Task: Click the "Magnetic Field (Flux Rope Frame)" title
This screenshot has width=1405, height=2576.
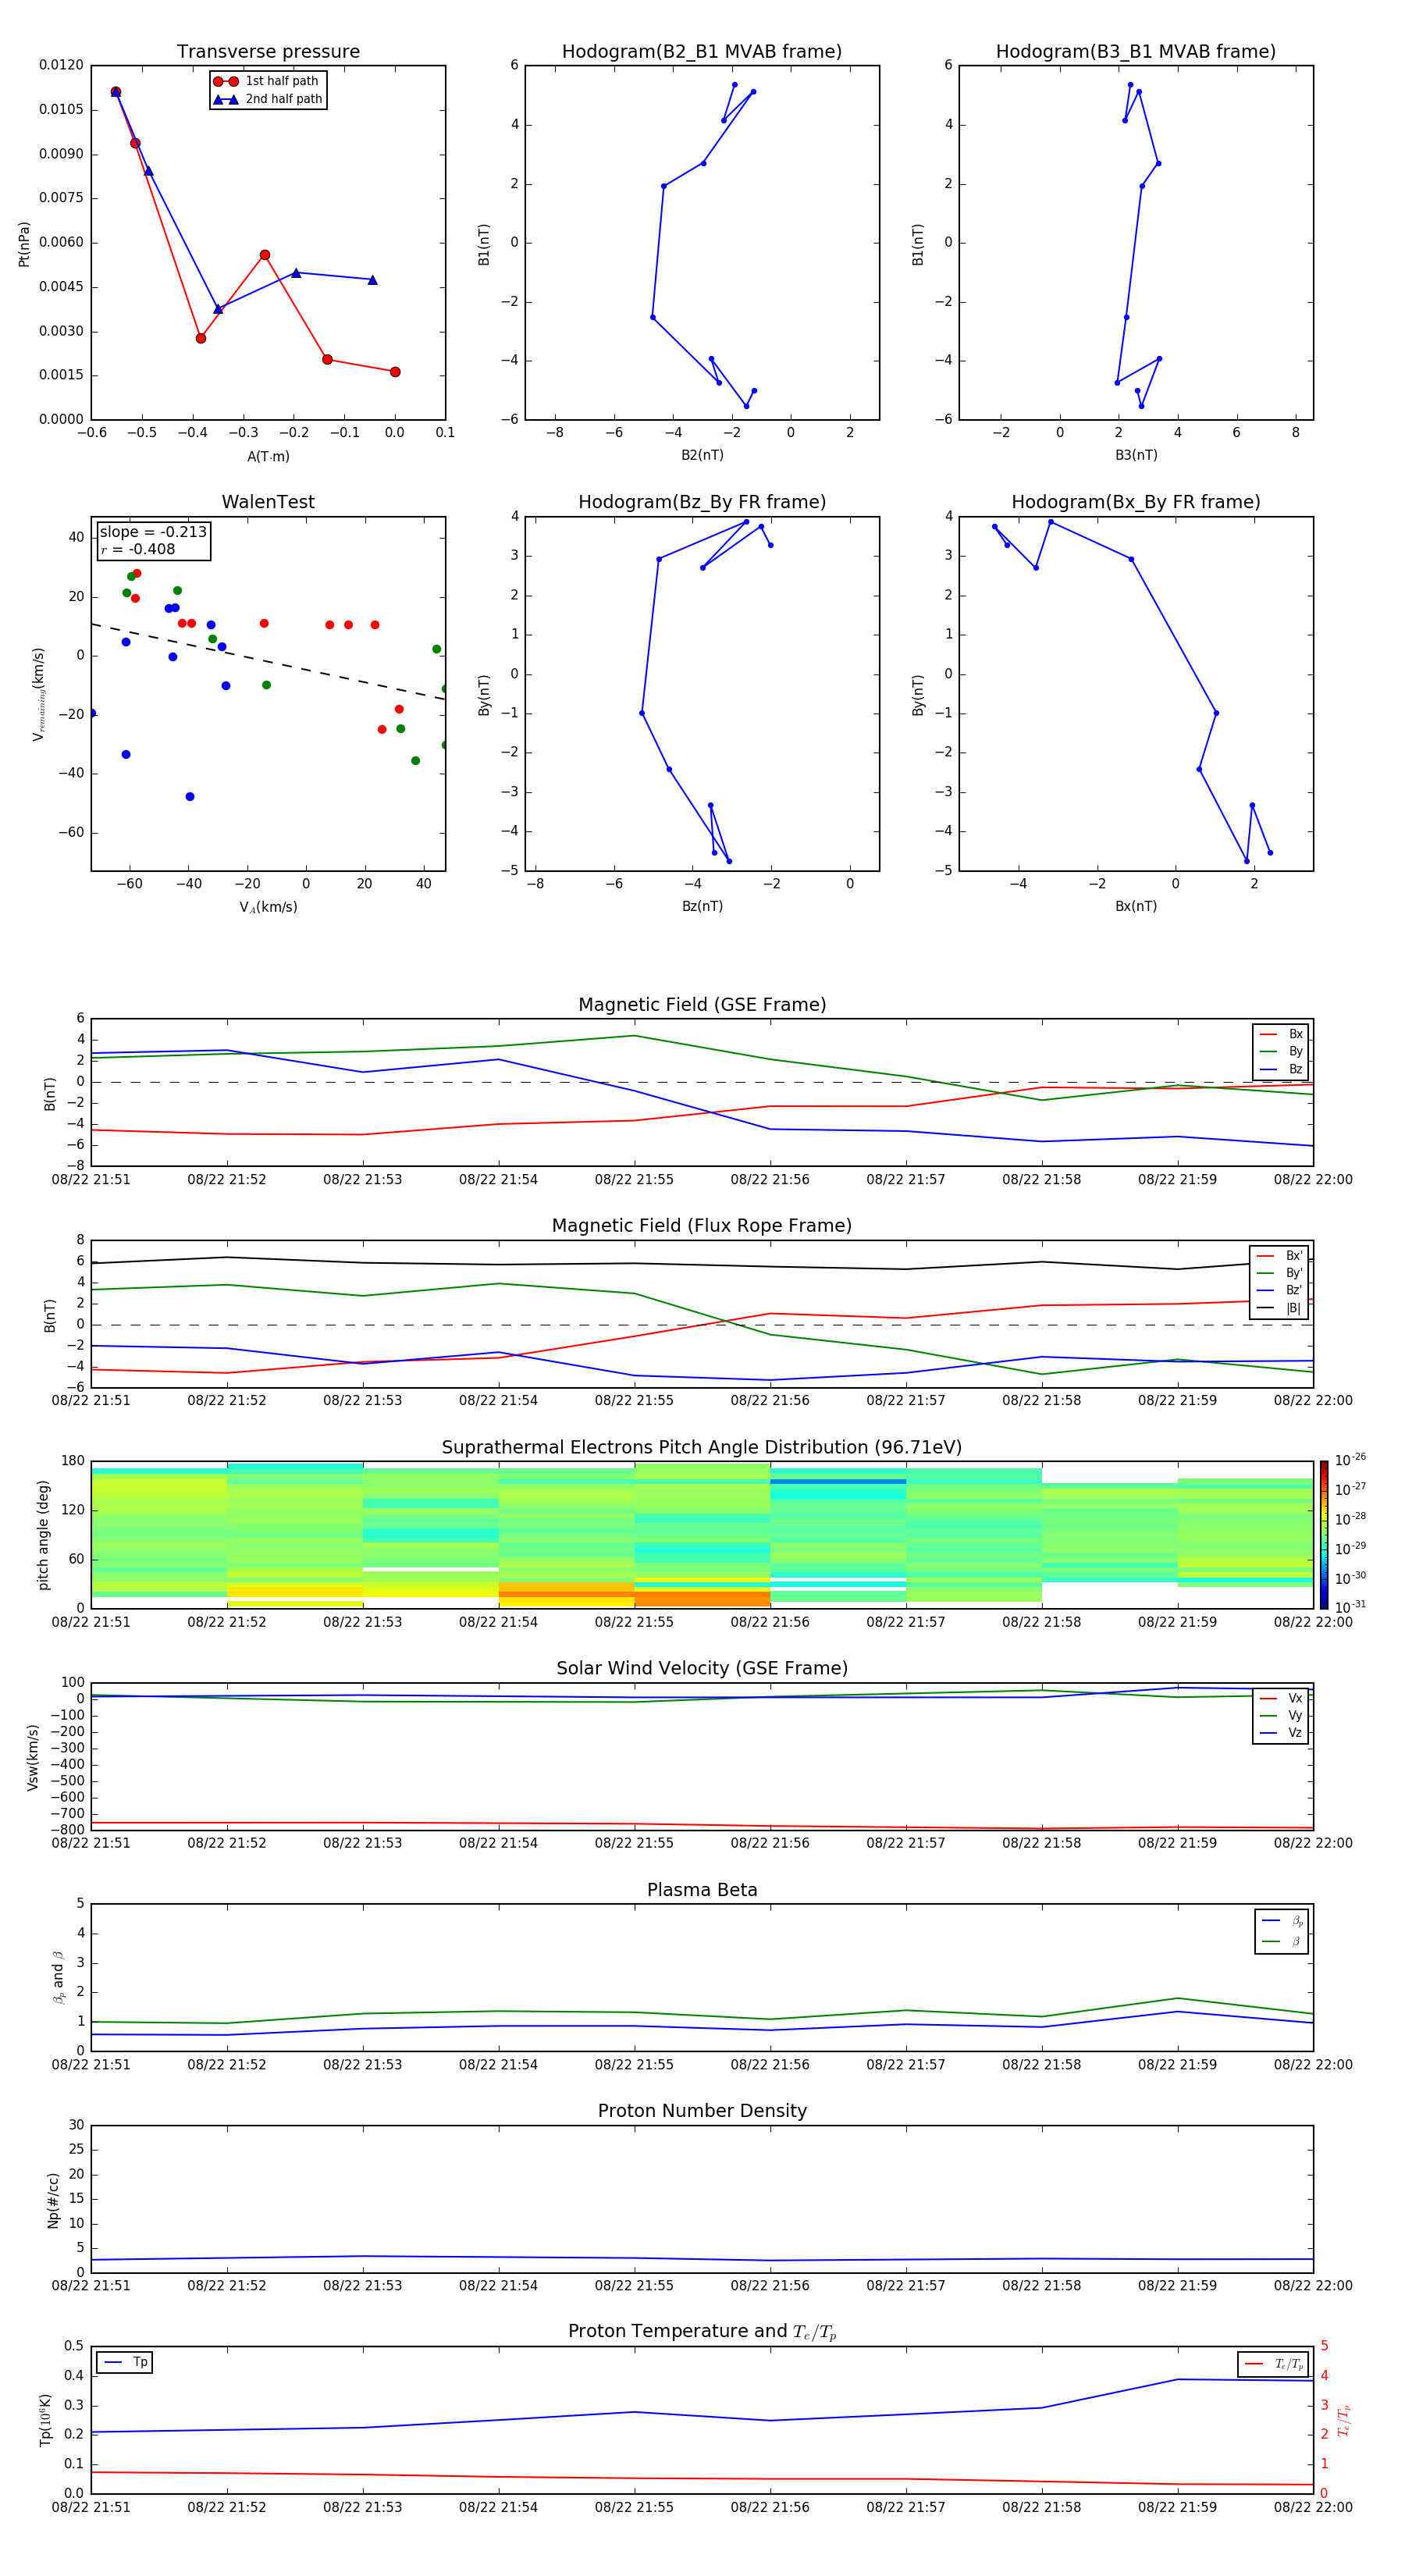Action: (x=702, y=1226)
